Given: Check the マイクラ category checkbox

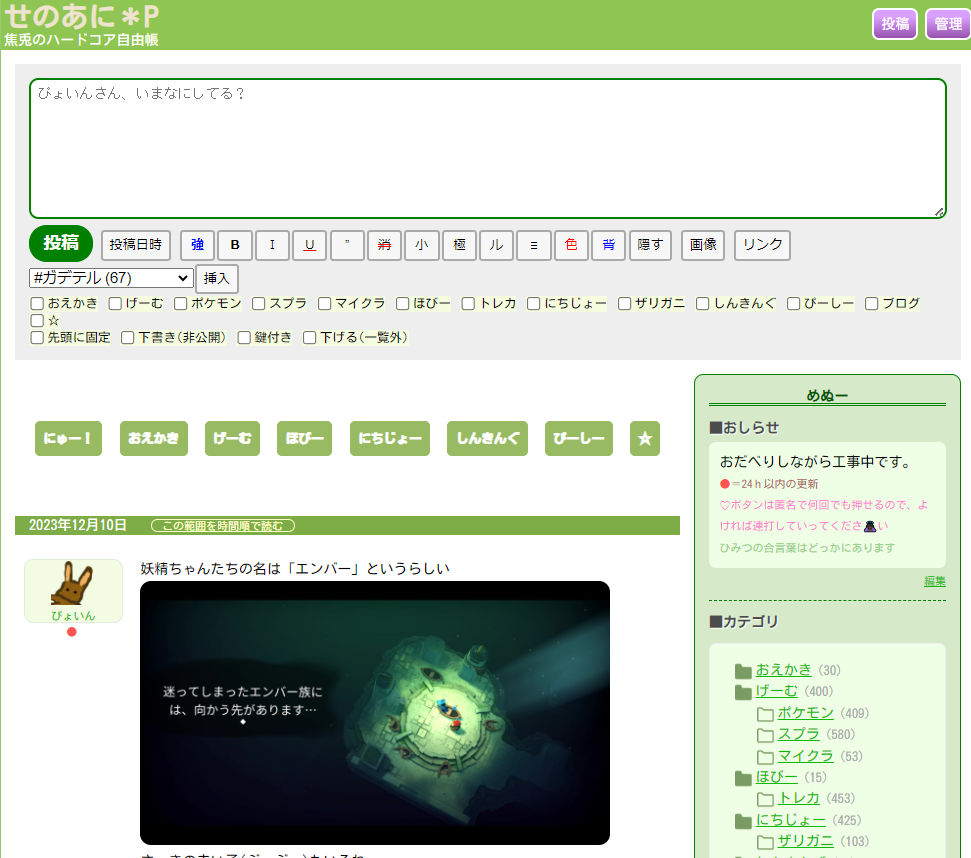Looking at the screenshot, I should 324,303.
